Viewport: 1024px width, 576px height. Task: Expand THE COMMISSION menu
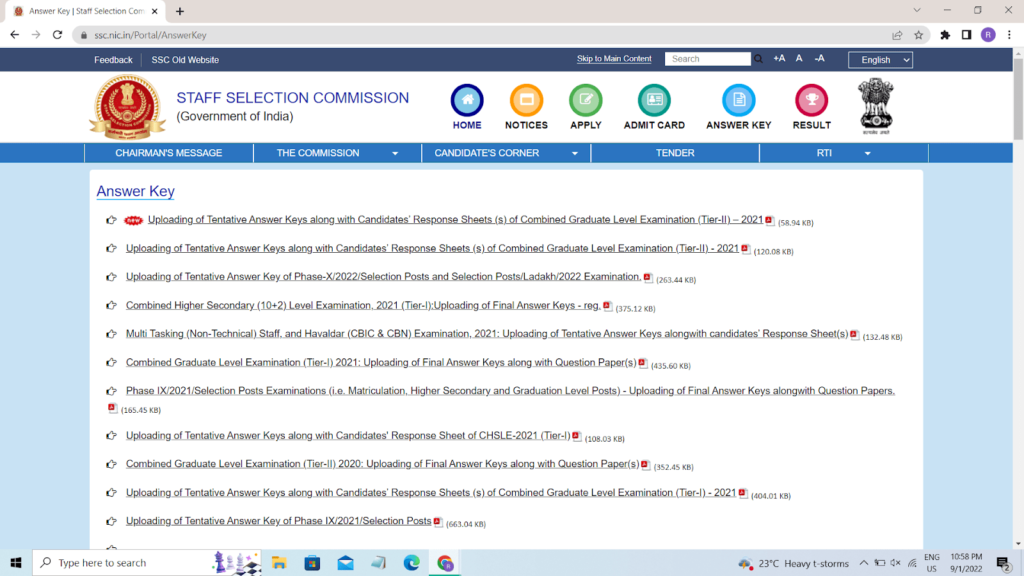[337, 153]
